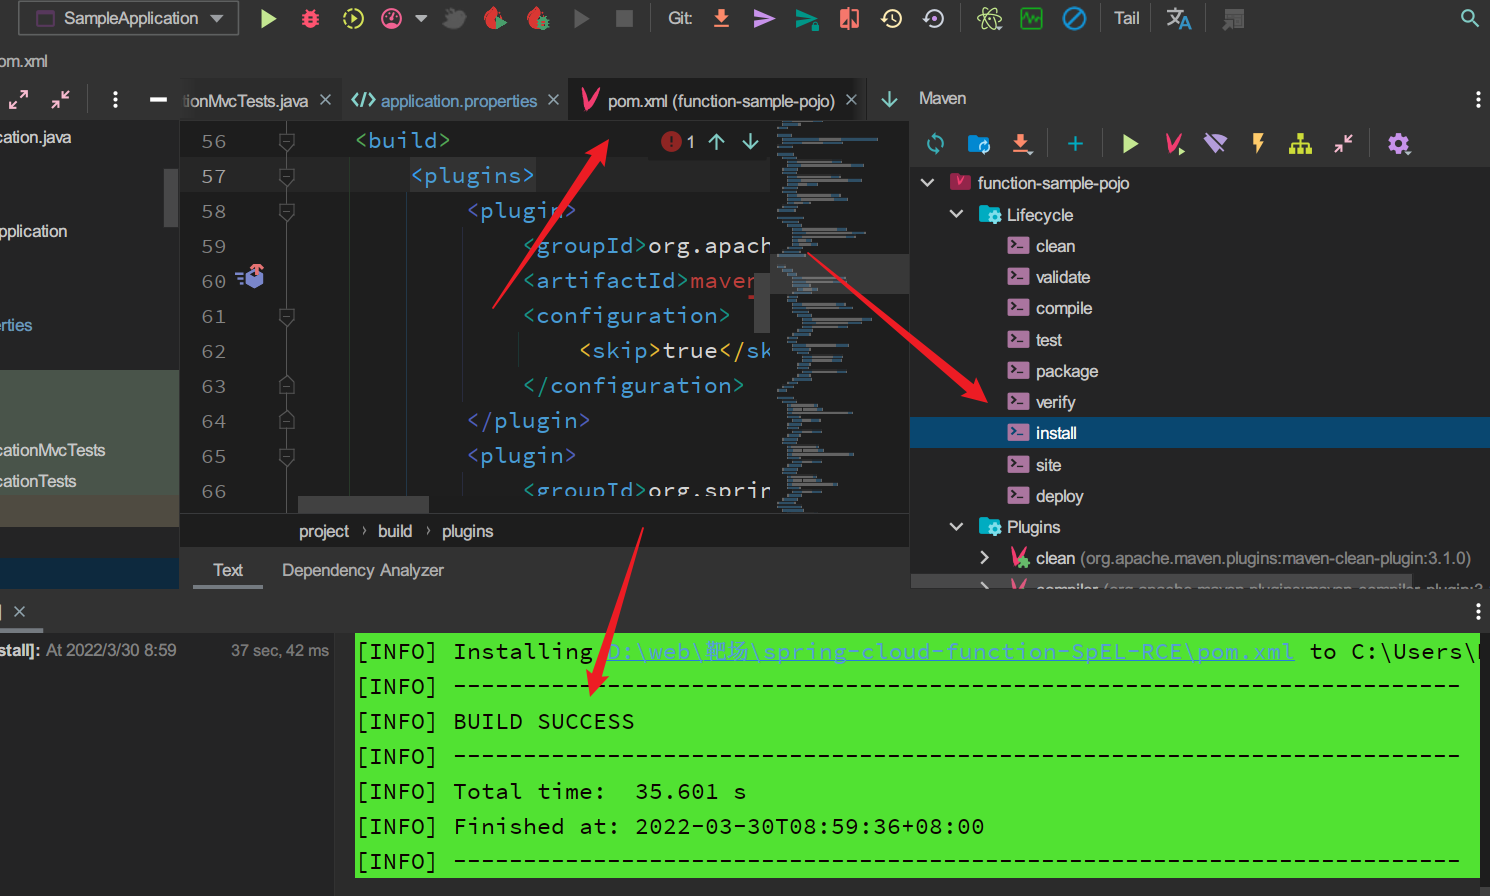The image size is (1490, 896).
Task: Show hidden editor tabs arrow
Action: [x=889, y=99]
